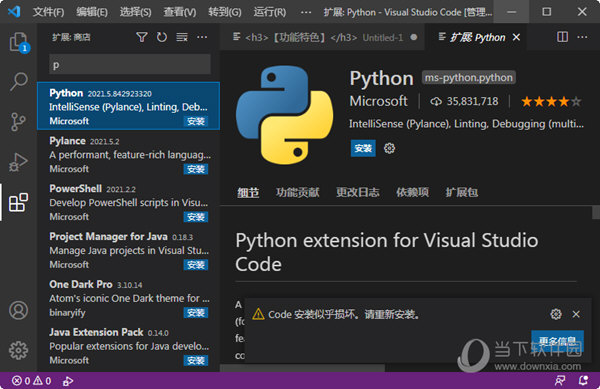The height and width of the screenshot is (389, 600).
Task: Switch to the Untitled-1 editor tab
Action: point(322,37)
